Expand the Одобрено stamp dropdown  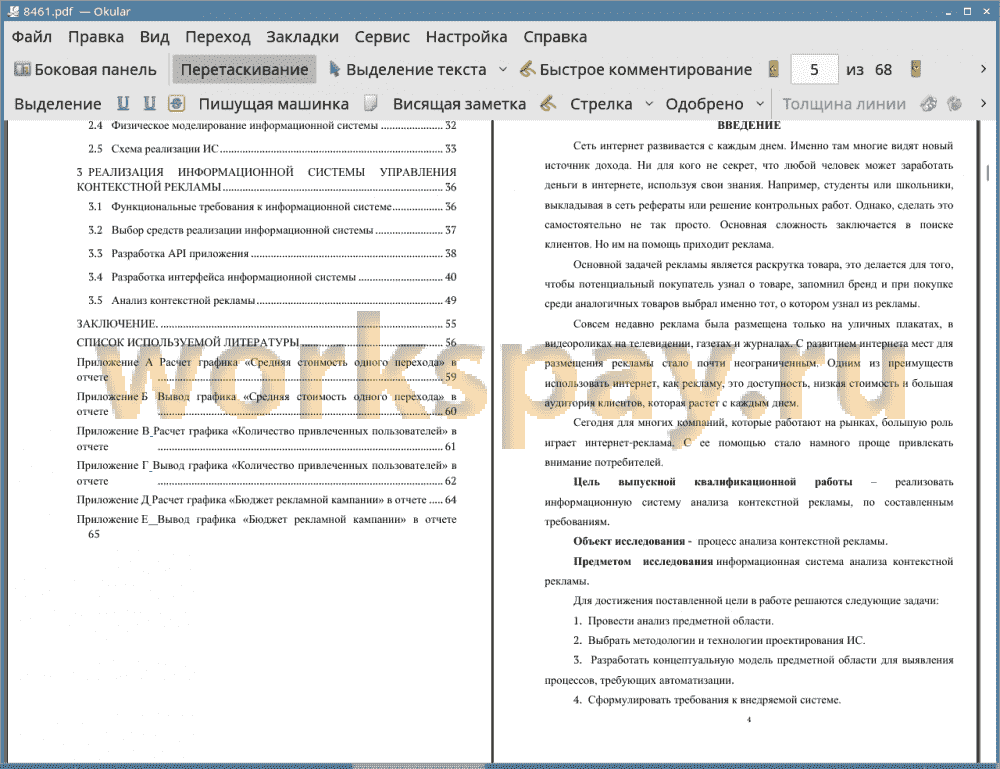click(760, 103)
